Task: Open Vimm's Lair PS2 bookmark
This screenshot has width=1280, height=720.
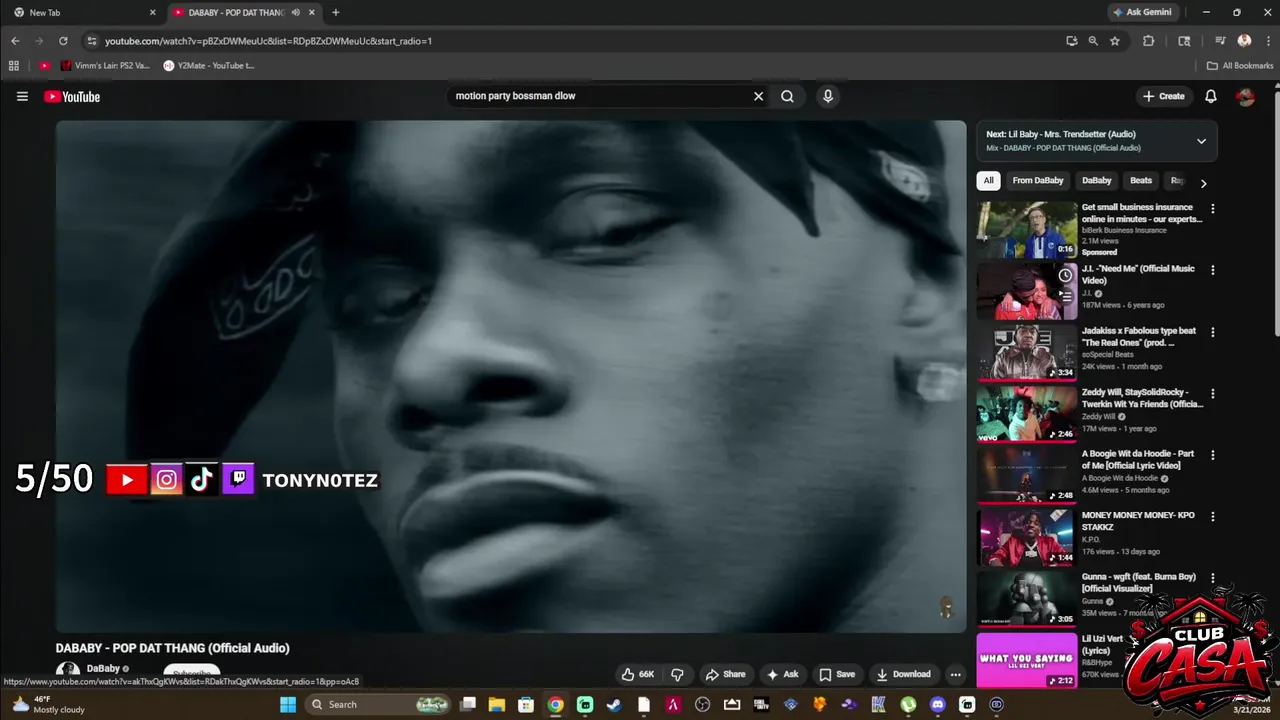Action: pyautogui.click(x=105, y=66)
